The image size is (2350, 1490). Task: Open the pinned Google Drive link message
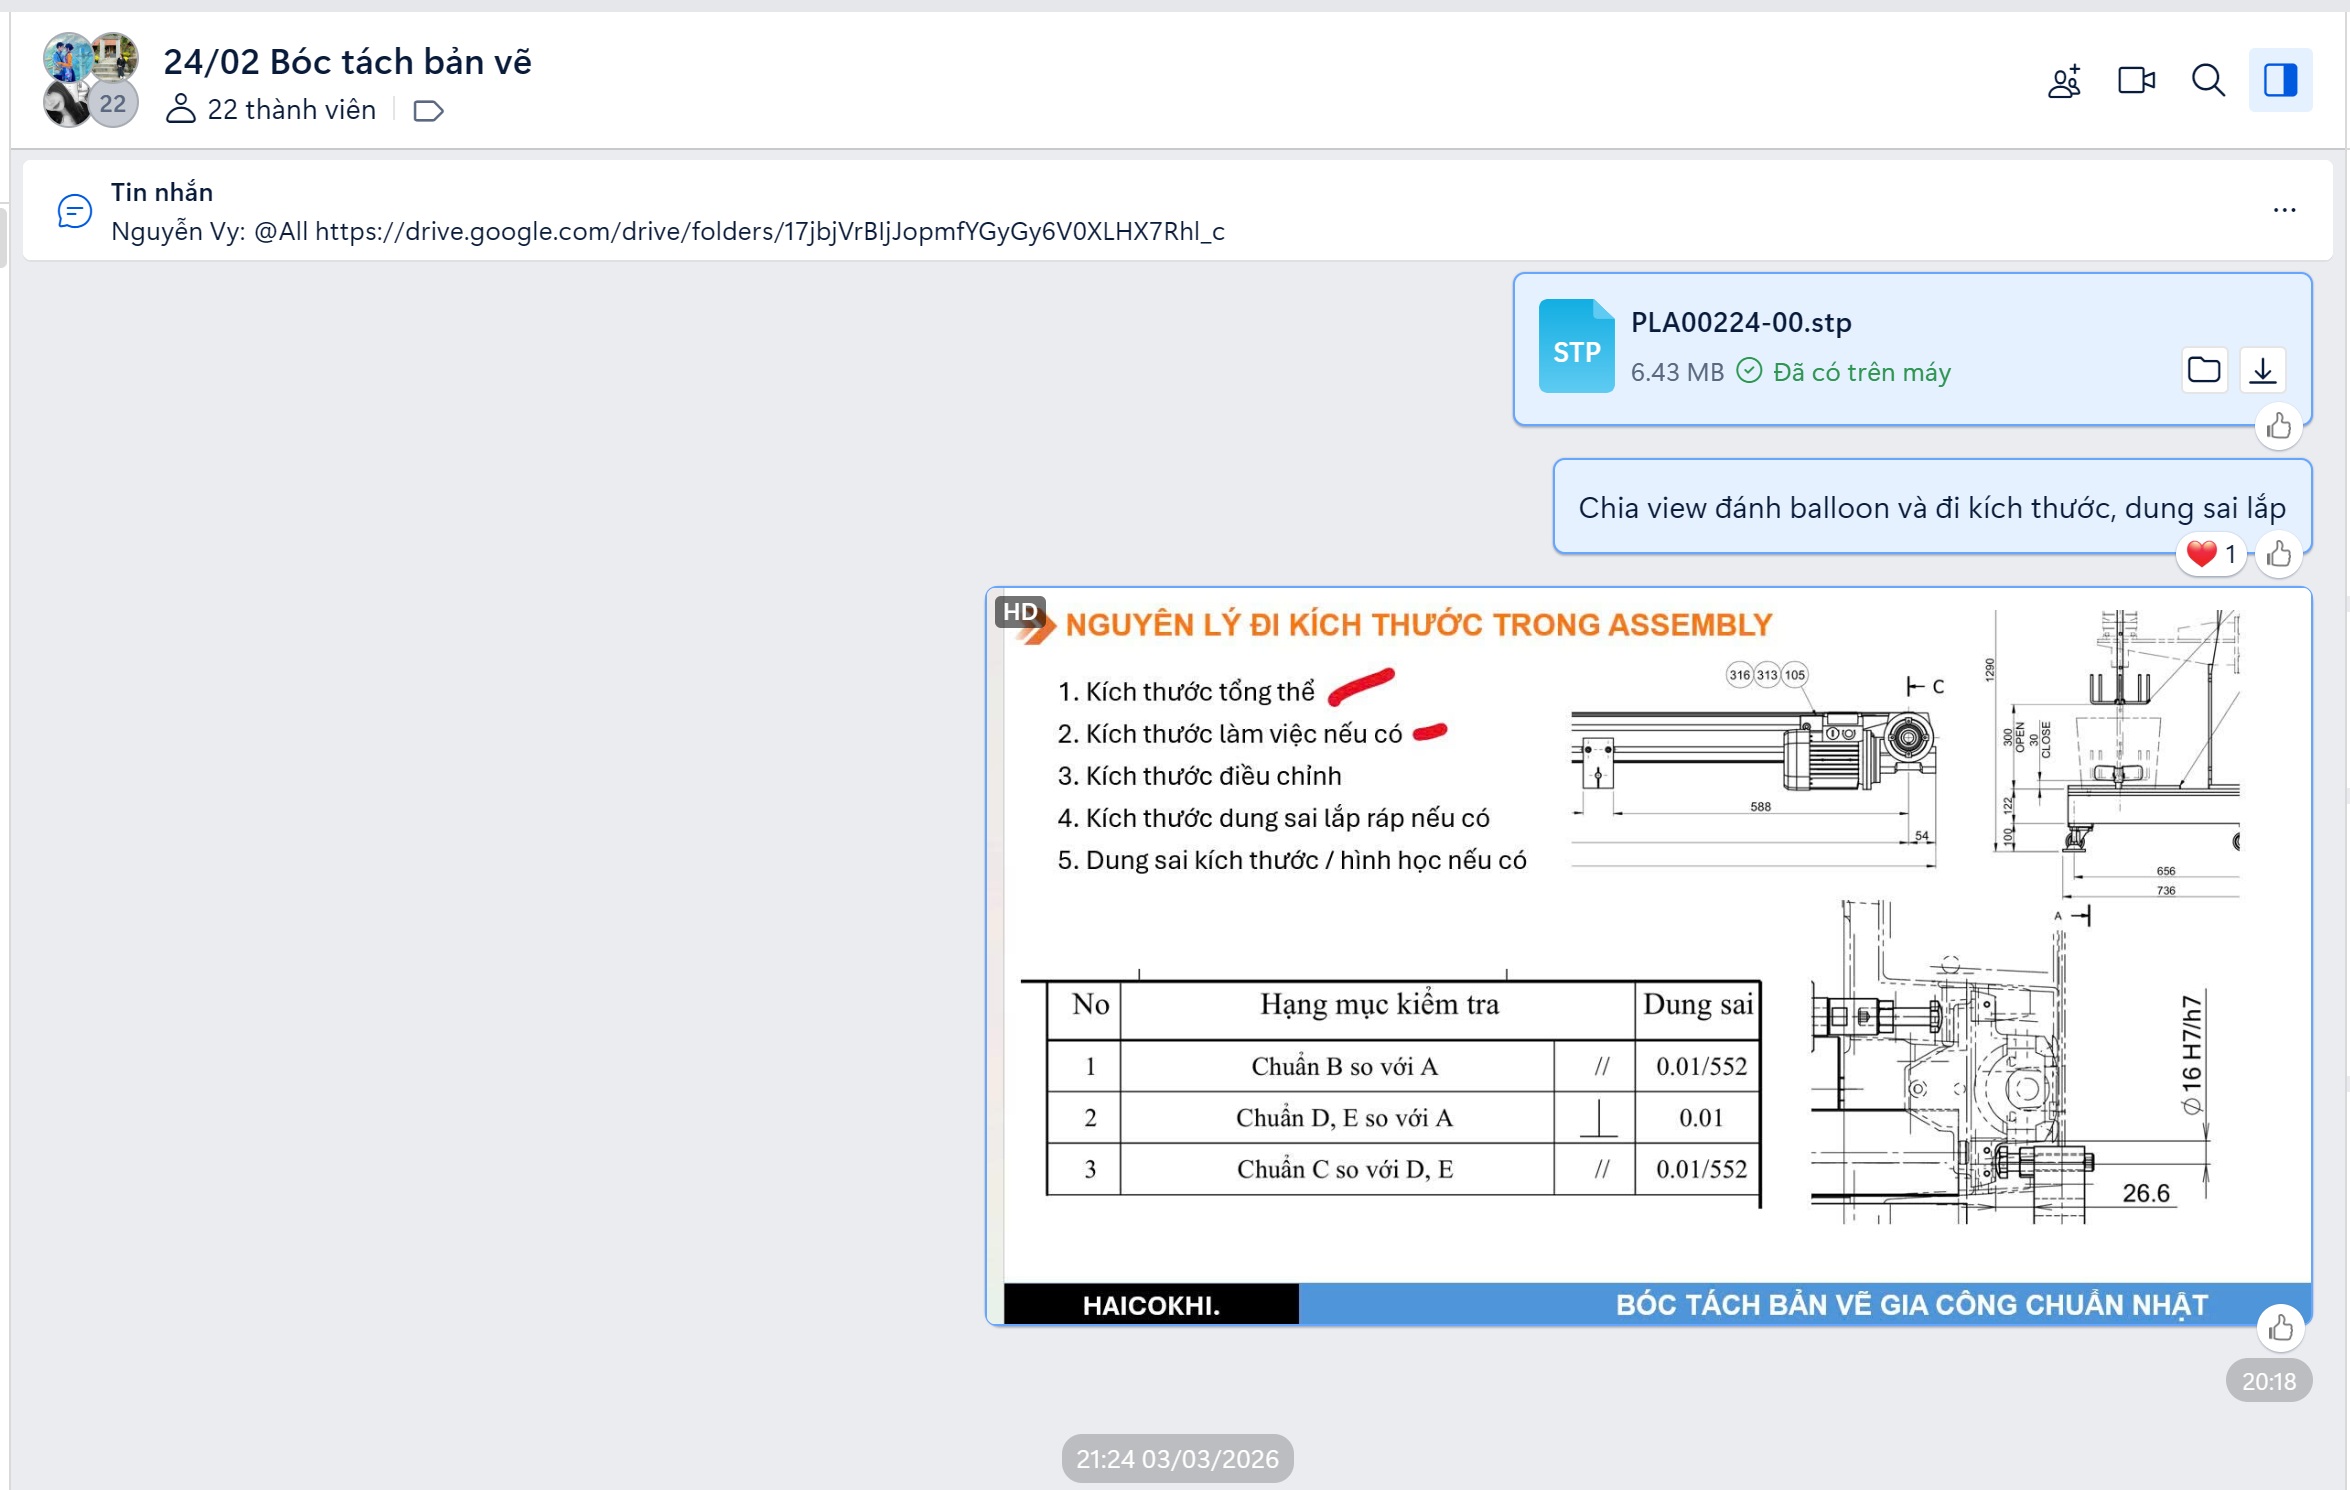(x=668, y=231)
